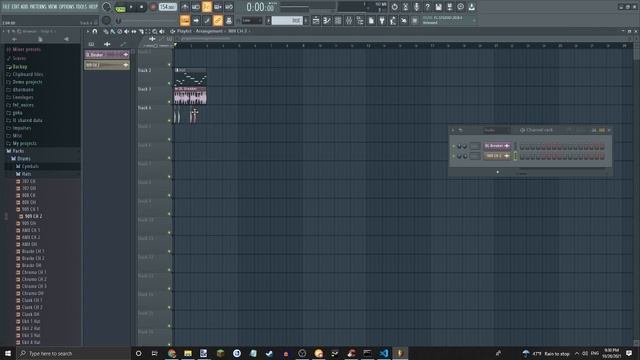Open the FILE menu

[6, 7]
